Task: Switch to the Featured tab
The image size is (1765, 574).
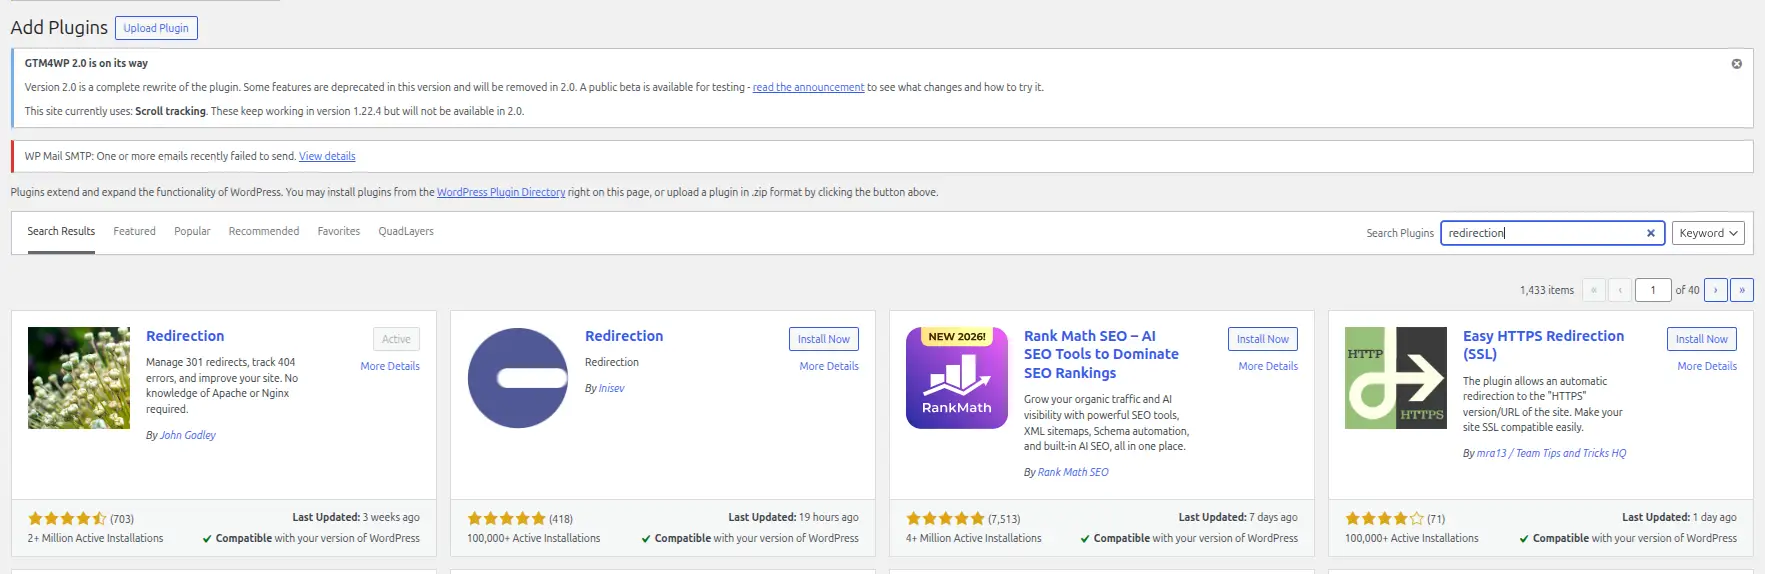Action: click(134, 231)
